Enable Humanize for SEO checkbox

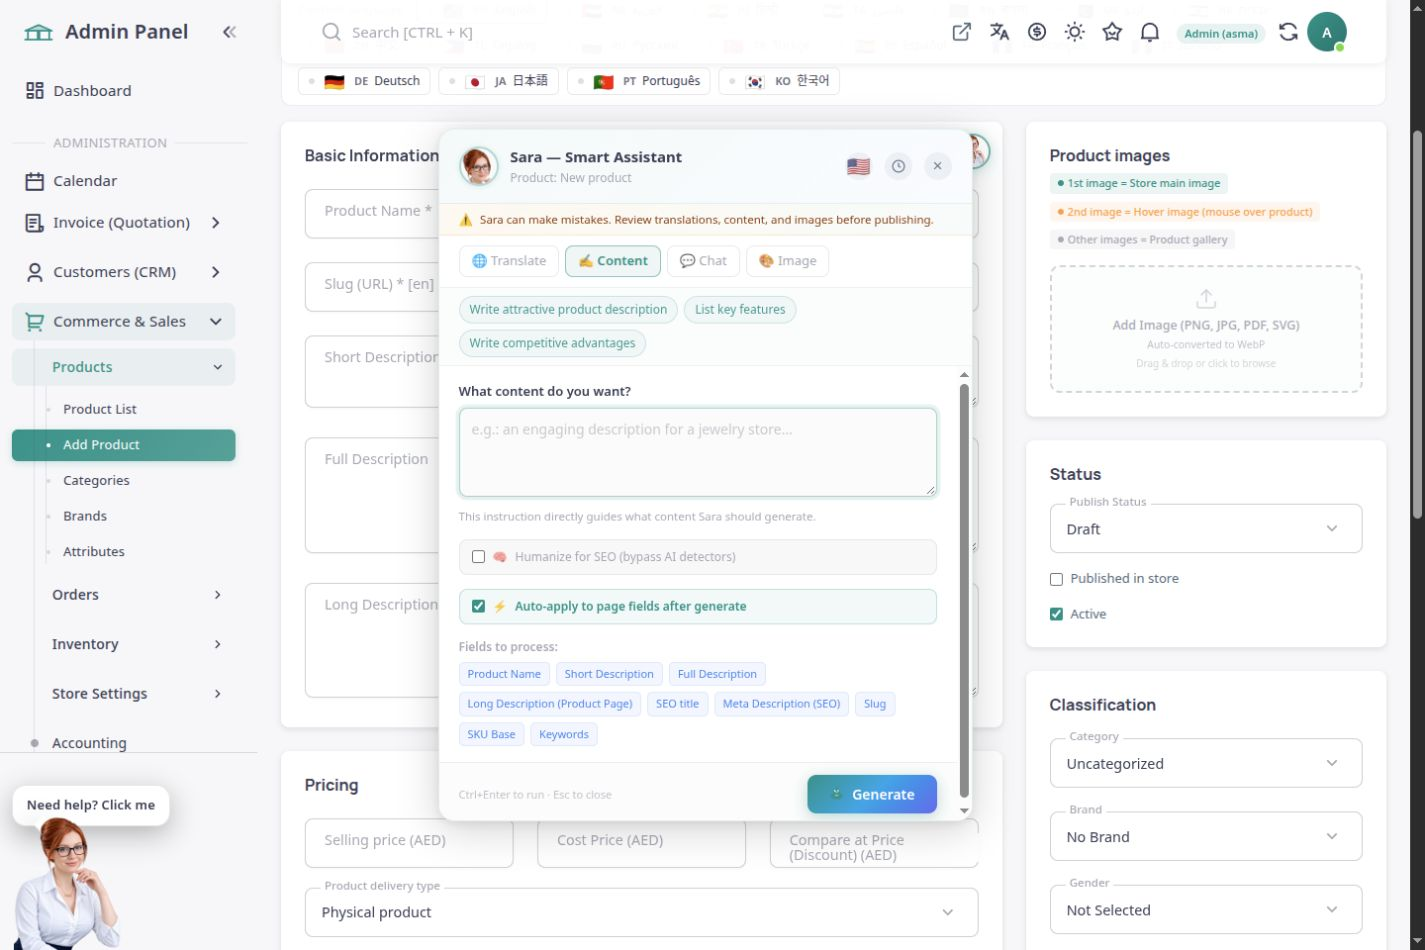click(478, 557)
